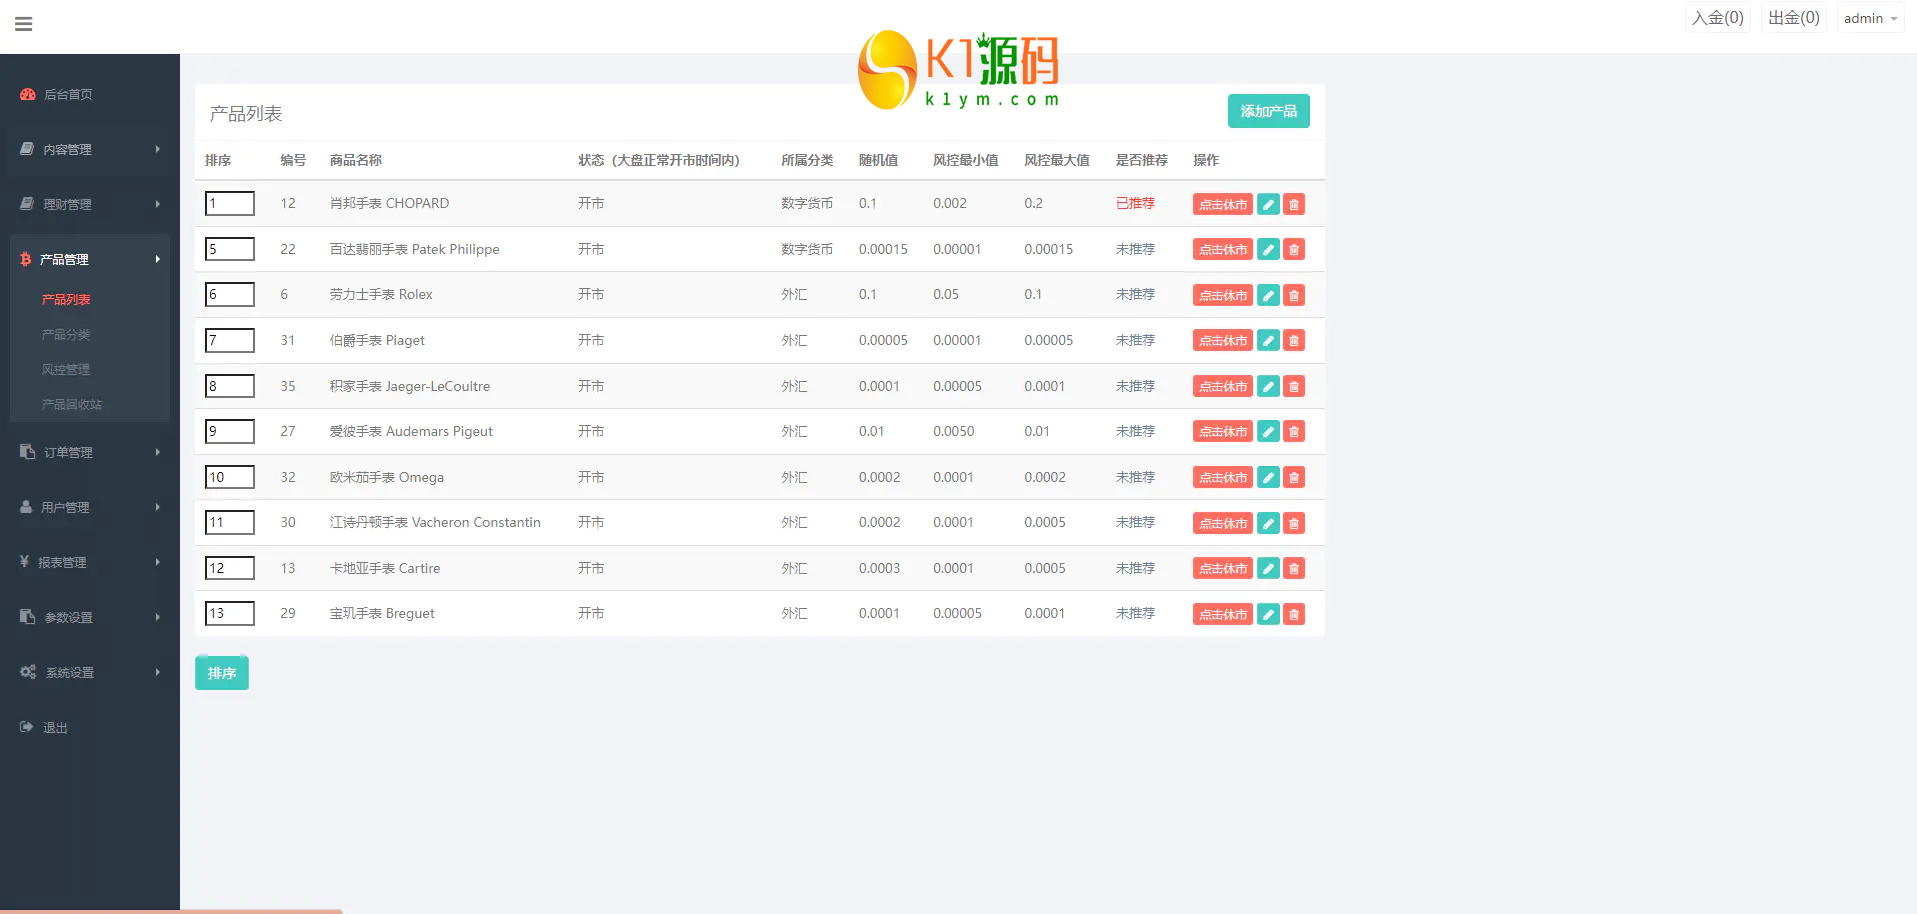This screenshot has height=914, width=1917.
Task: Toggle the hamburger sidebar menu icon
Action: (24, 24)
